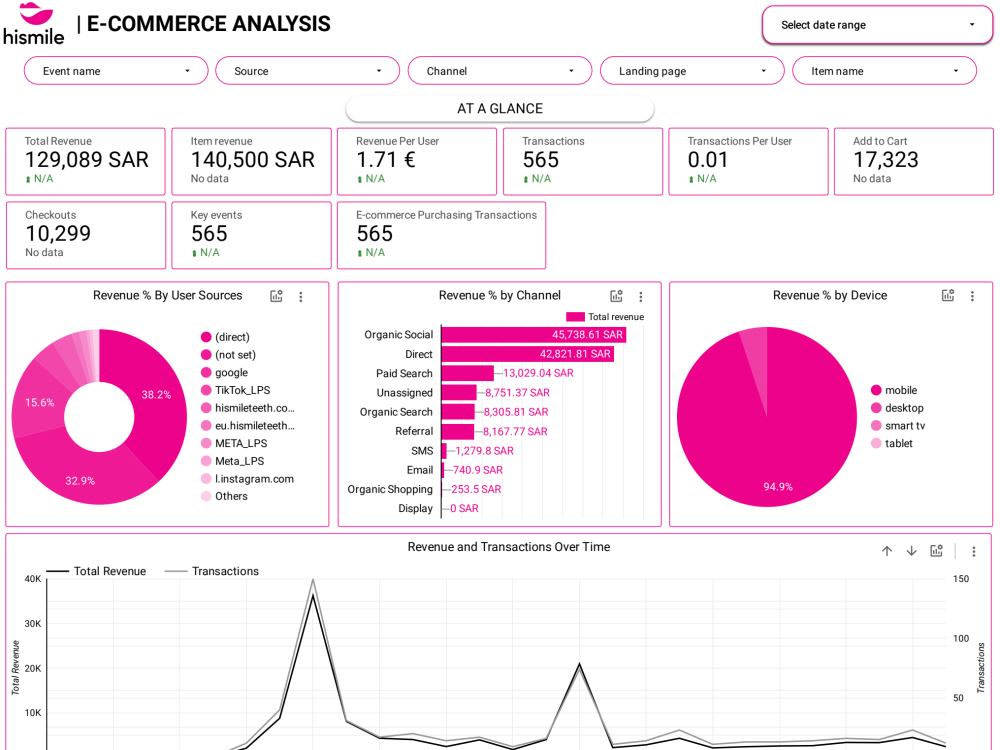Click the Revenue Per User 1.71 € scorecard

(417, 161)
